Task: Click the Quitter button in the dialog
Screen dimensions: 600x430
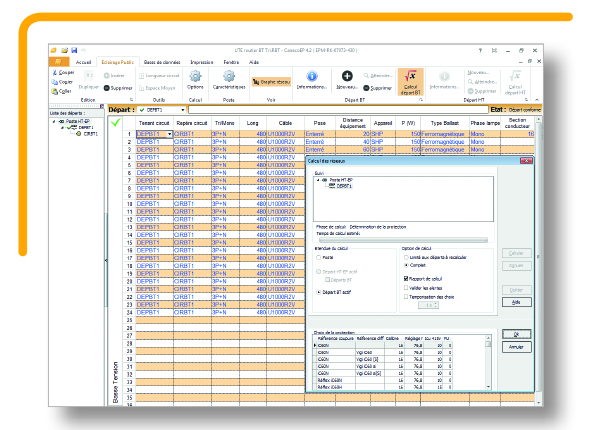Action: tap(516, 290)
